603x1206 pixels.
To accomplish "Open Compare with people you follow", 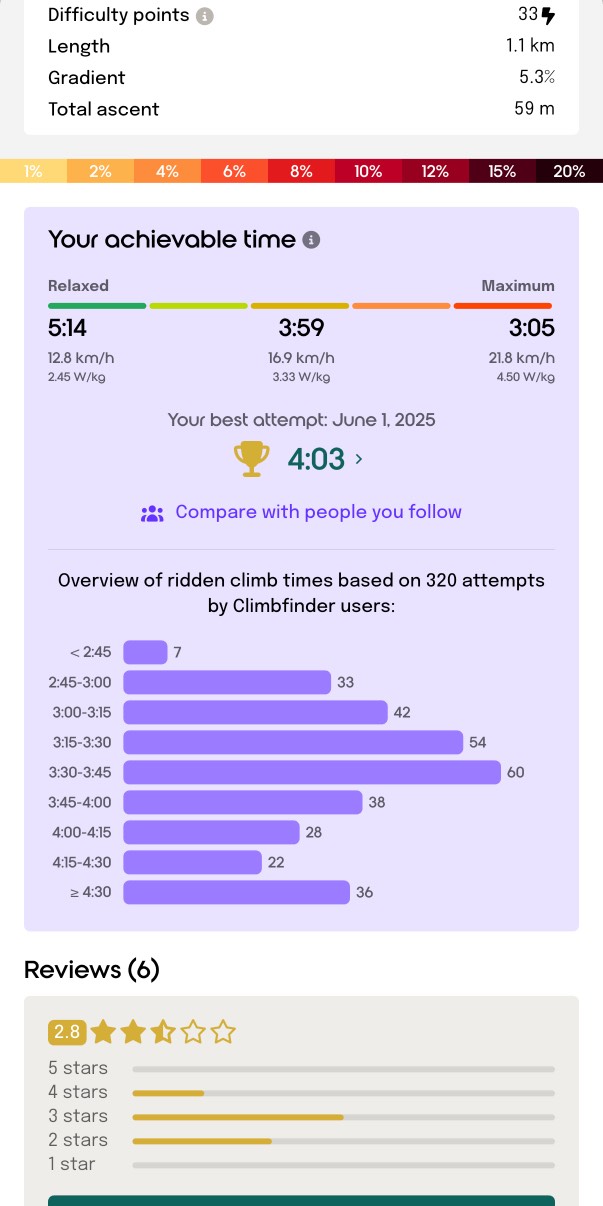I will coord(319,512).
